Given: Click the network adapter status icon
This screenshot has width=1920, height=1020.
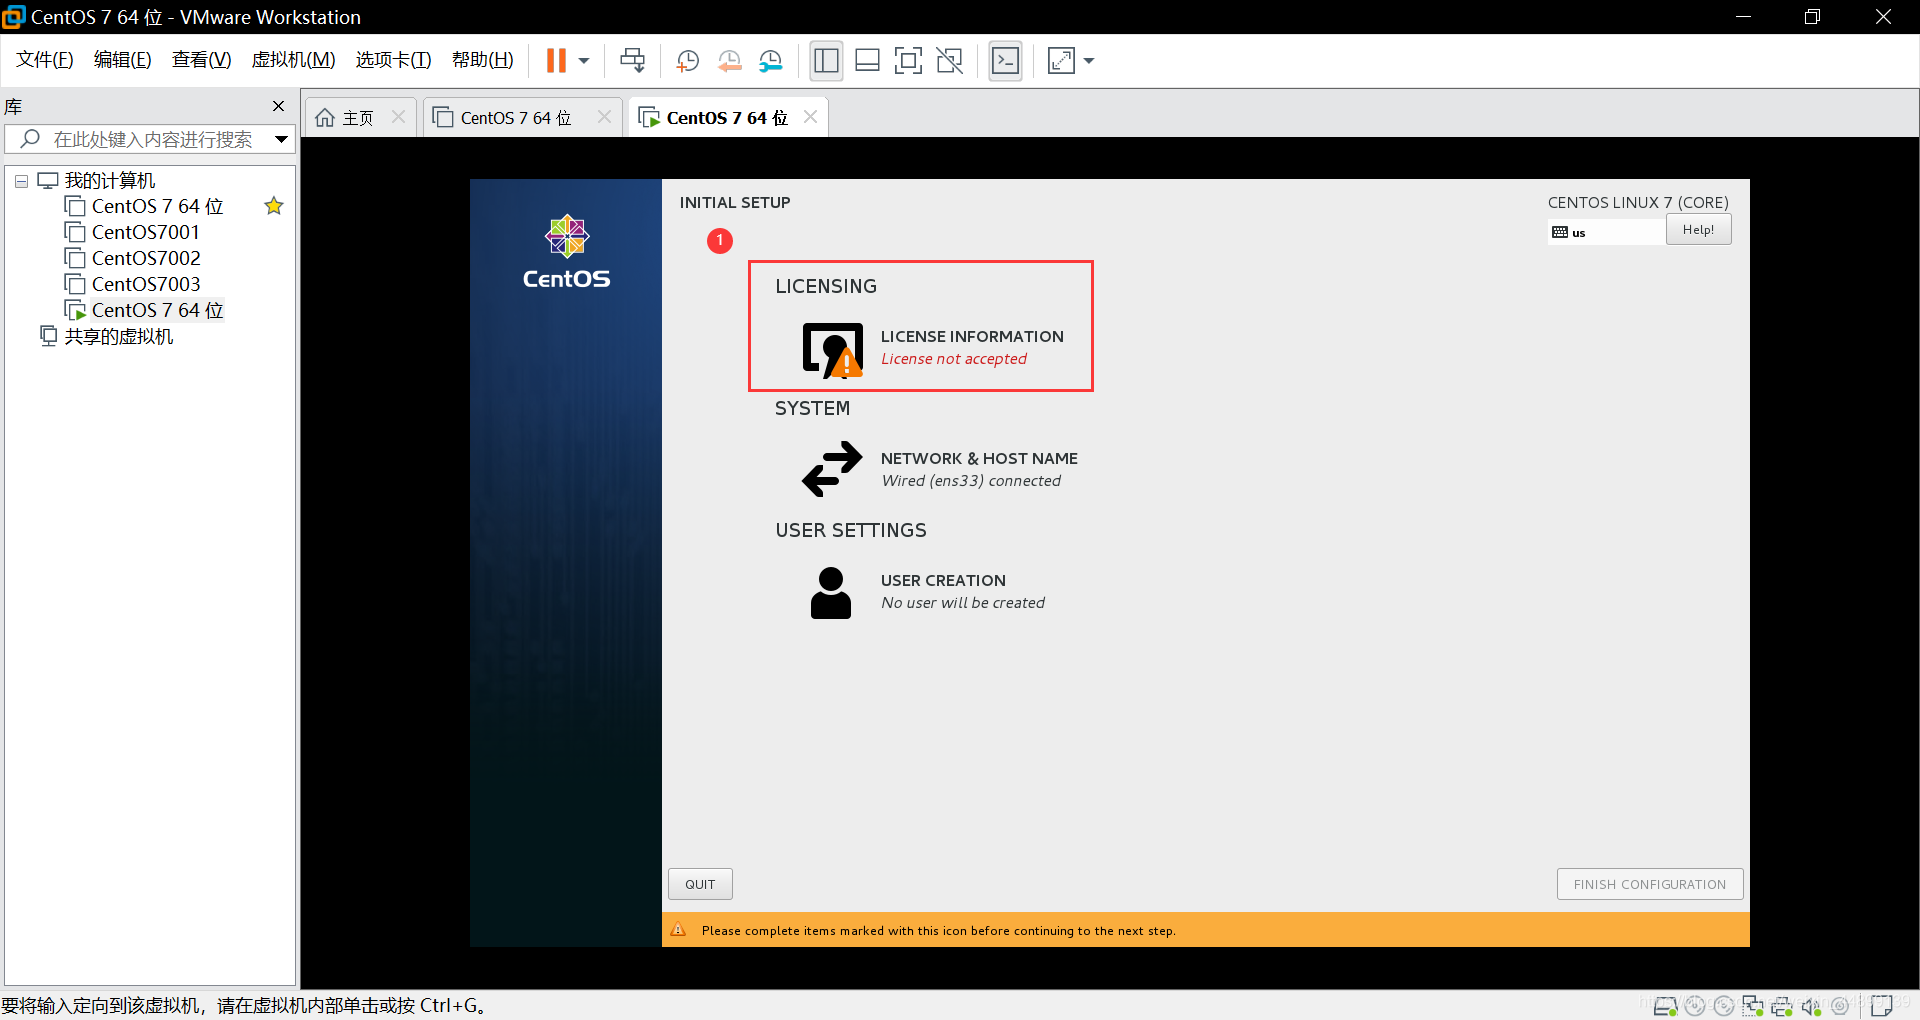Looking at the screenshot, I should [1753, 1006].
